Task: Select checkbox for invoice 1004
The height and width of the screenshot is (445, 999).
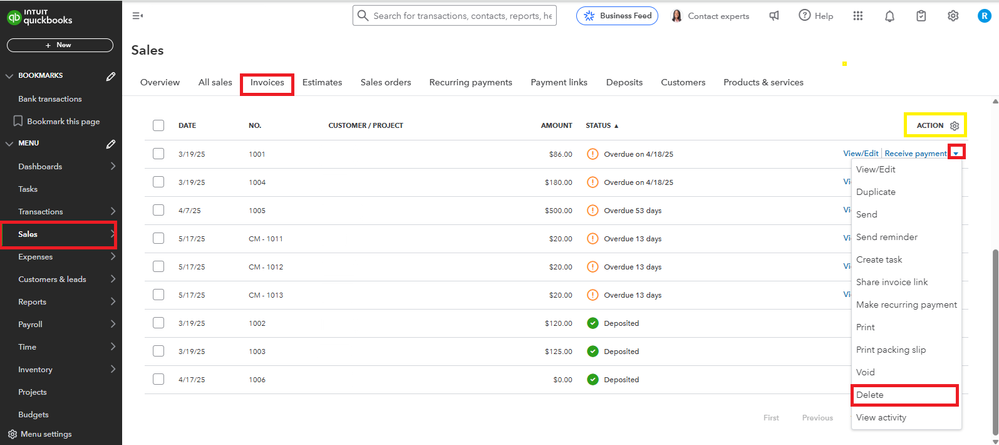Action: tap(159, 182)
